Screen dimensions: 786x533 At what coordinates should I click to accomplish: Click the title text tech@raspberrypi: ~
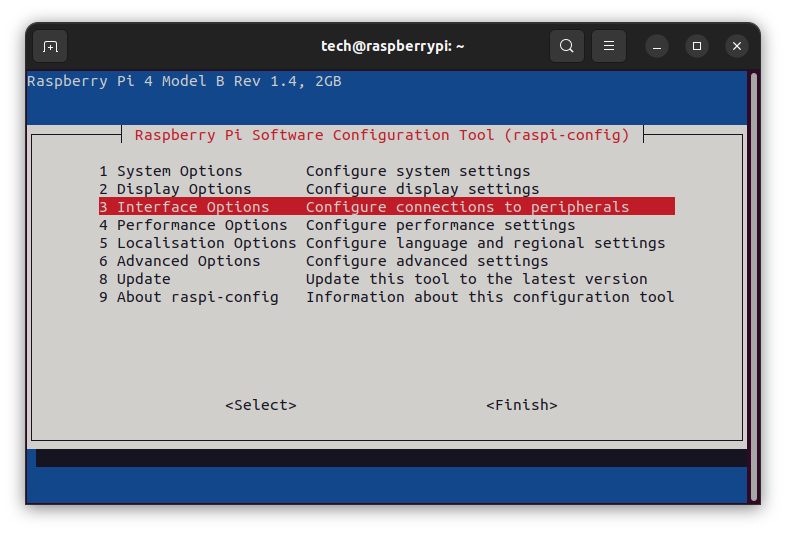[392, 46]
